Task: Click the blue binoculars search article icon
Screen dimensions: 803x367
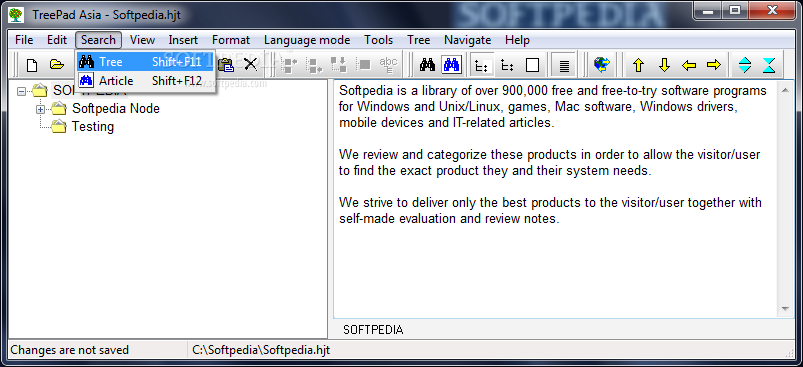Action: click(452, 65)
